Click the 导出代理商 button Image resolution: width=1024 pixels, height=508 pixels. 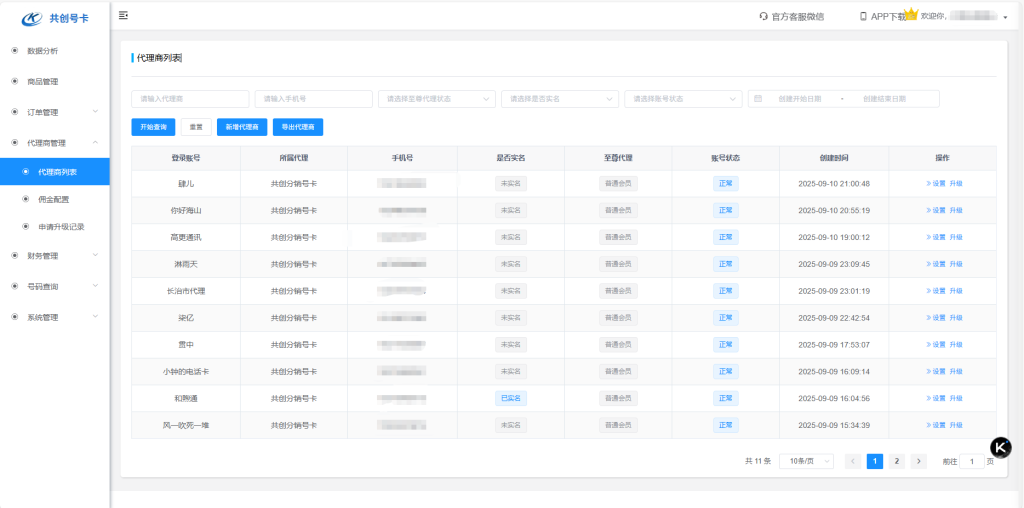click(297, 127)
